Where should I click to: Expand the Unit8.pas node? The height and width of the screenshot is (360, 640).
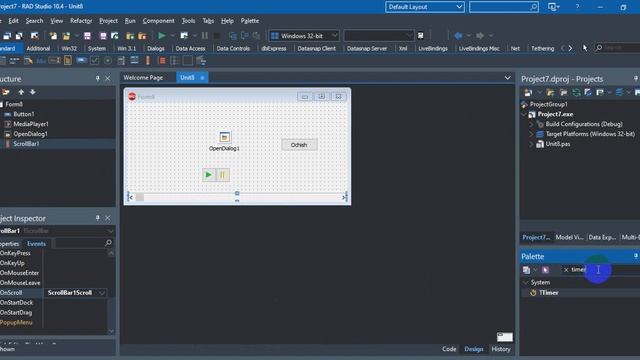click(531, 144)
